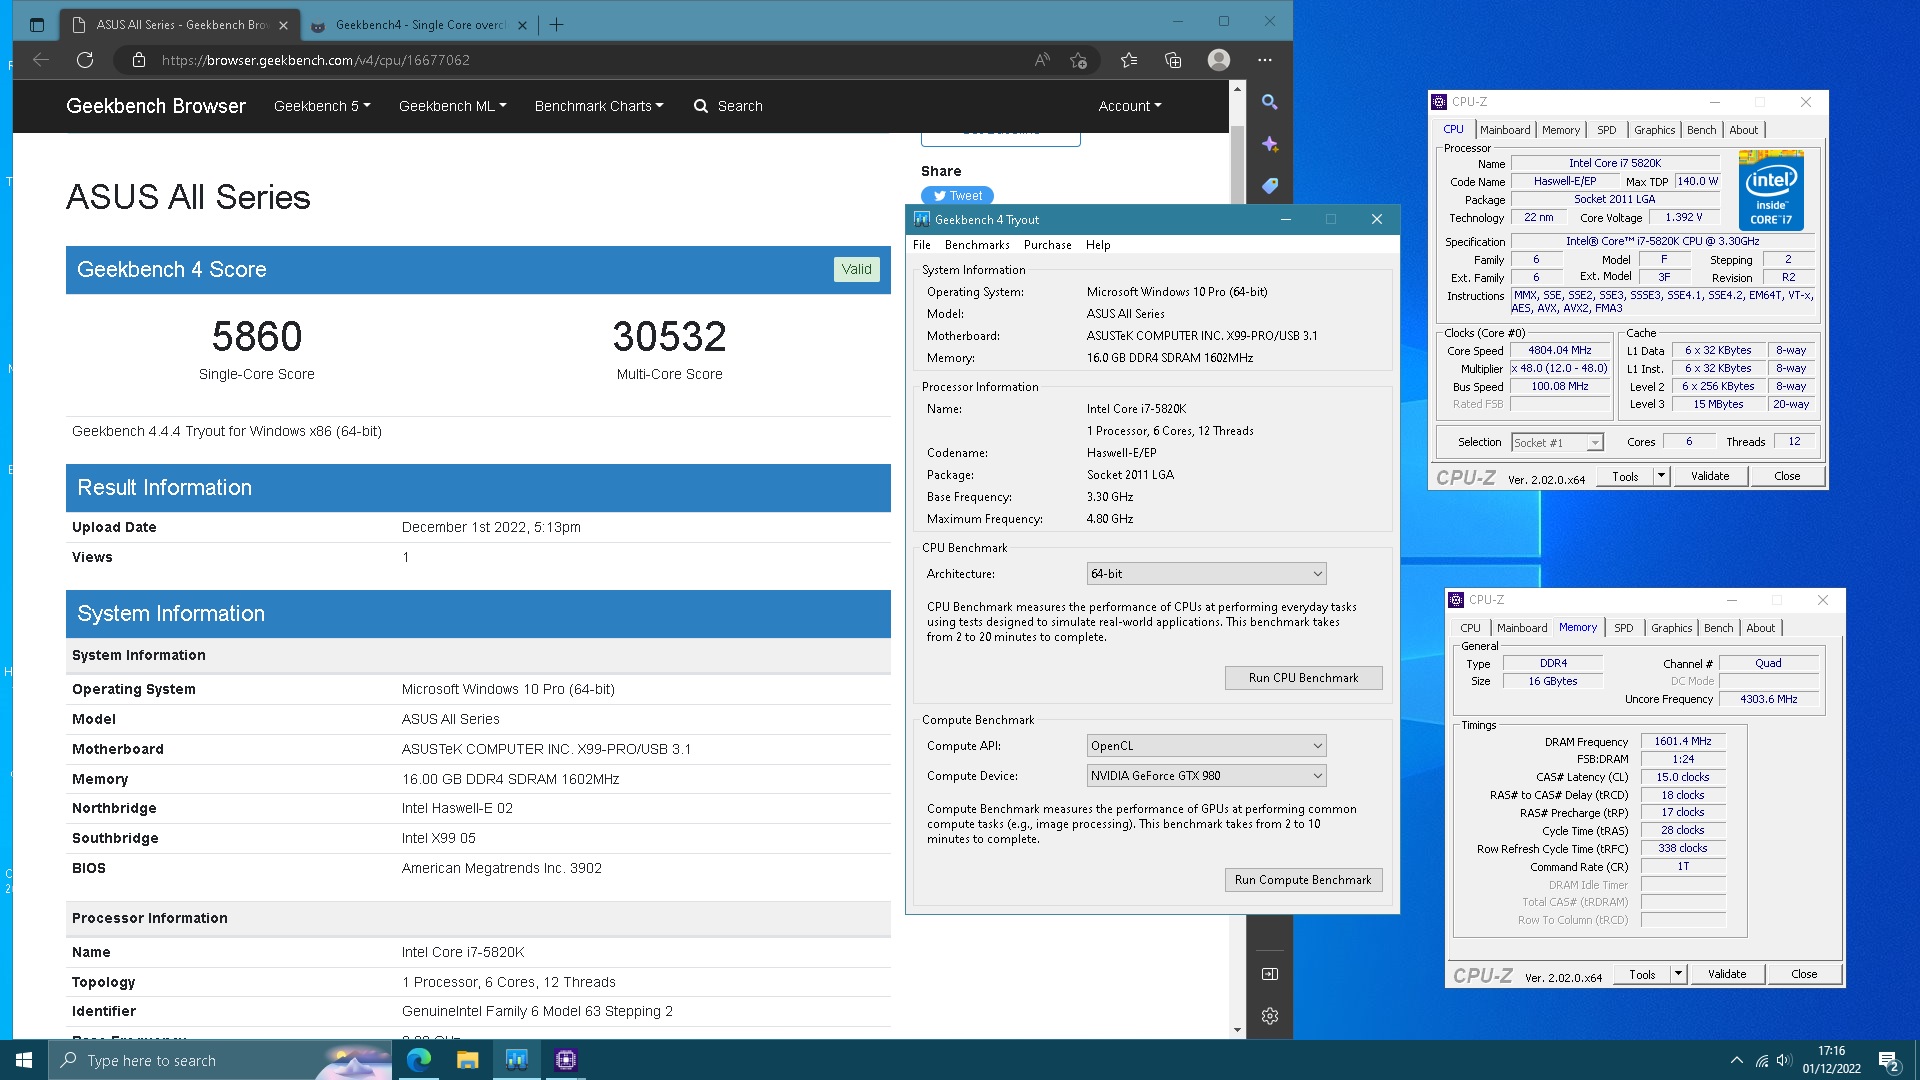Image resolution: width=1920 pixels, height=1080 pixels.
Task: Switch to Geekbench app in taskbar
Action: pyautogui.click(x=517, y=1060)
